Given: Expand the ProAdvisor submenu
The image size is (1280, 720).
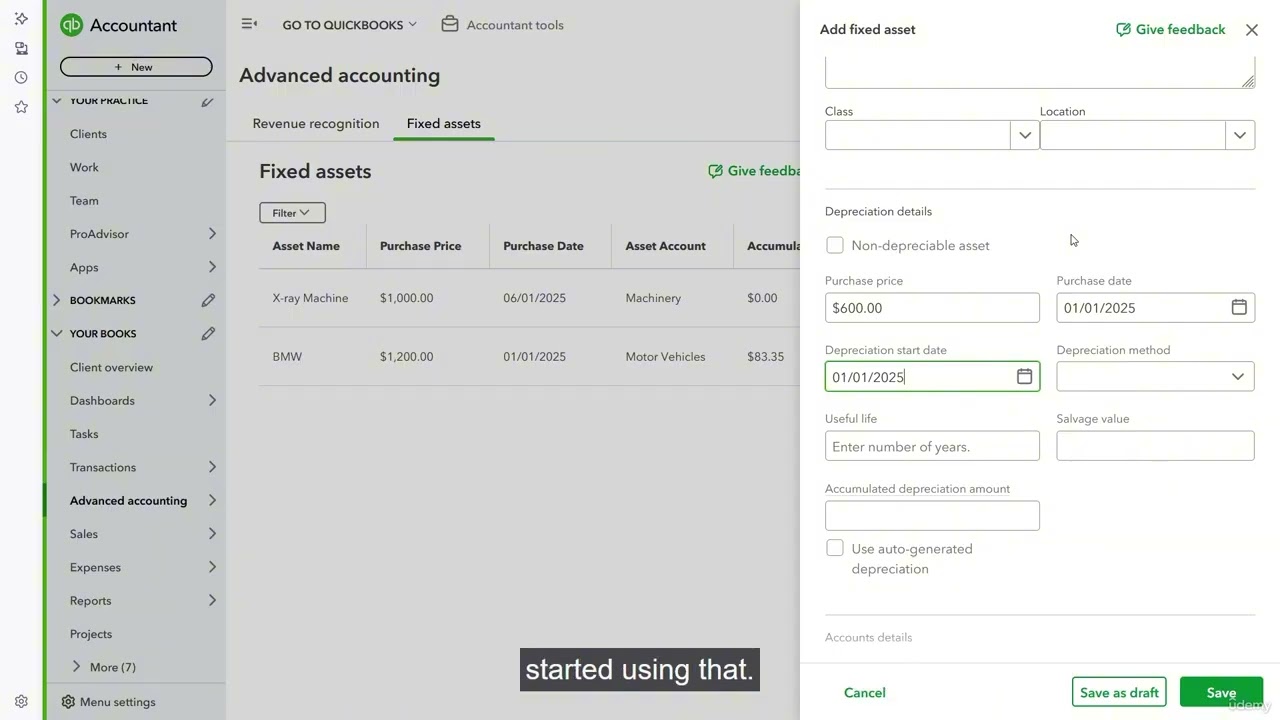Looking at the screenshot, I should point(212,234).
